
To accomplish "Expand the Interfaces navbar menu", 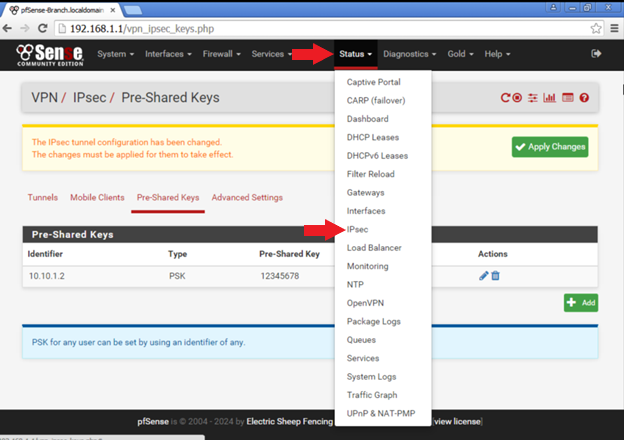I will pos(168,54).
